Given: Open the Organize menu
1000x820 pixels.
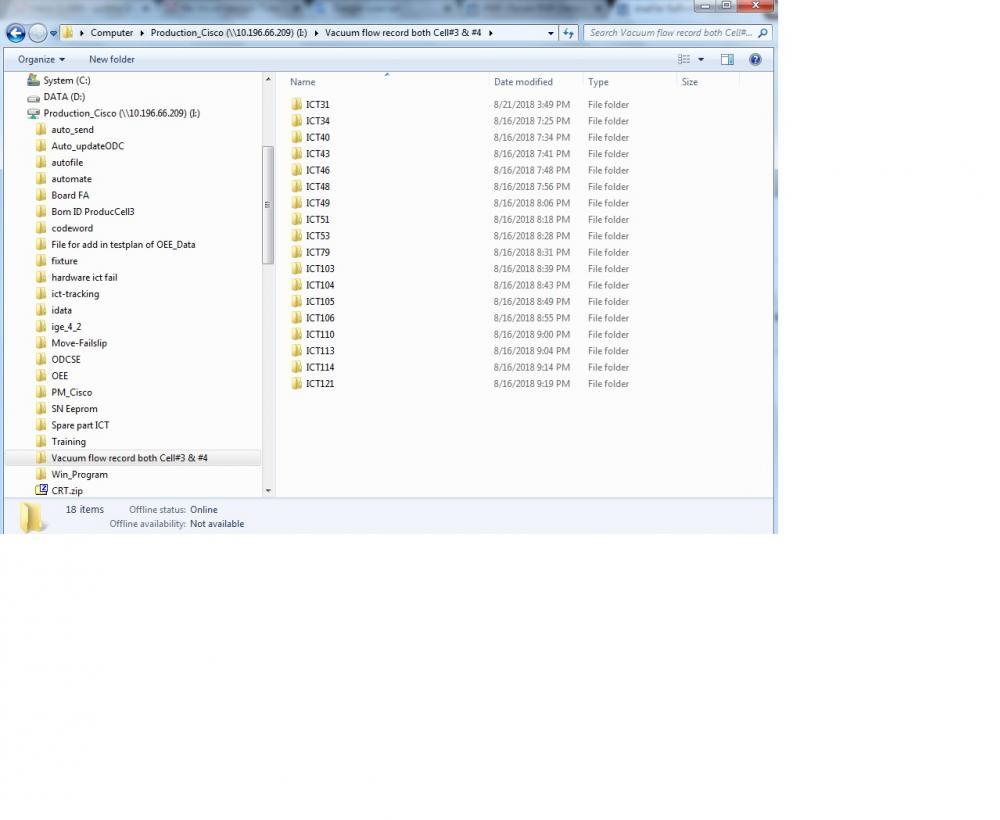Looking at the screenshot, I should 41,59.
